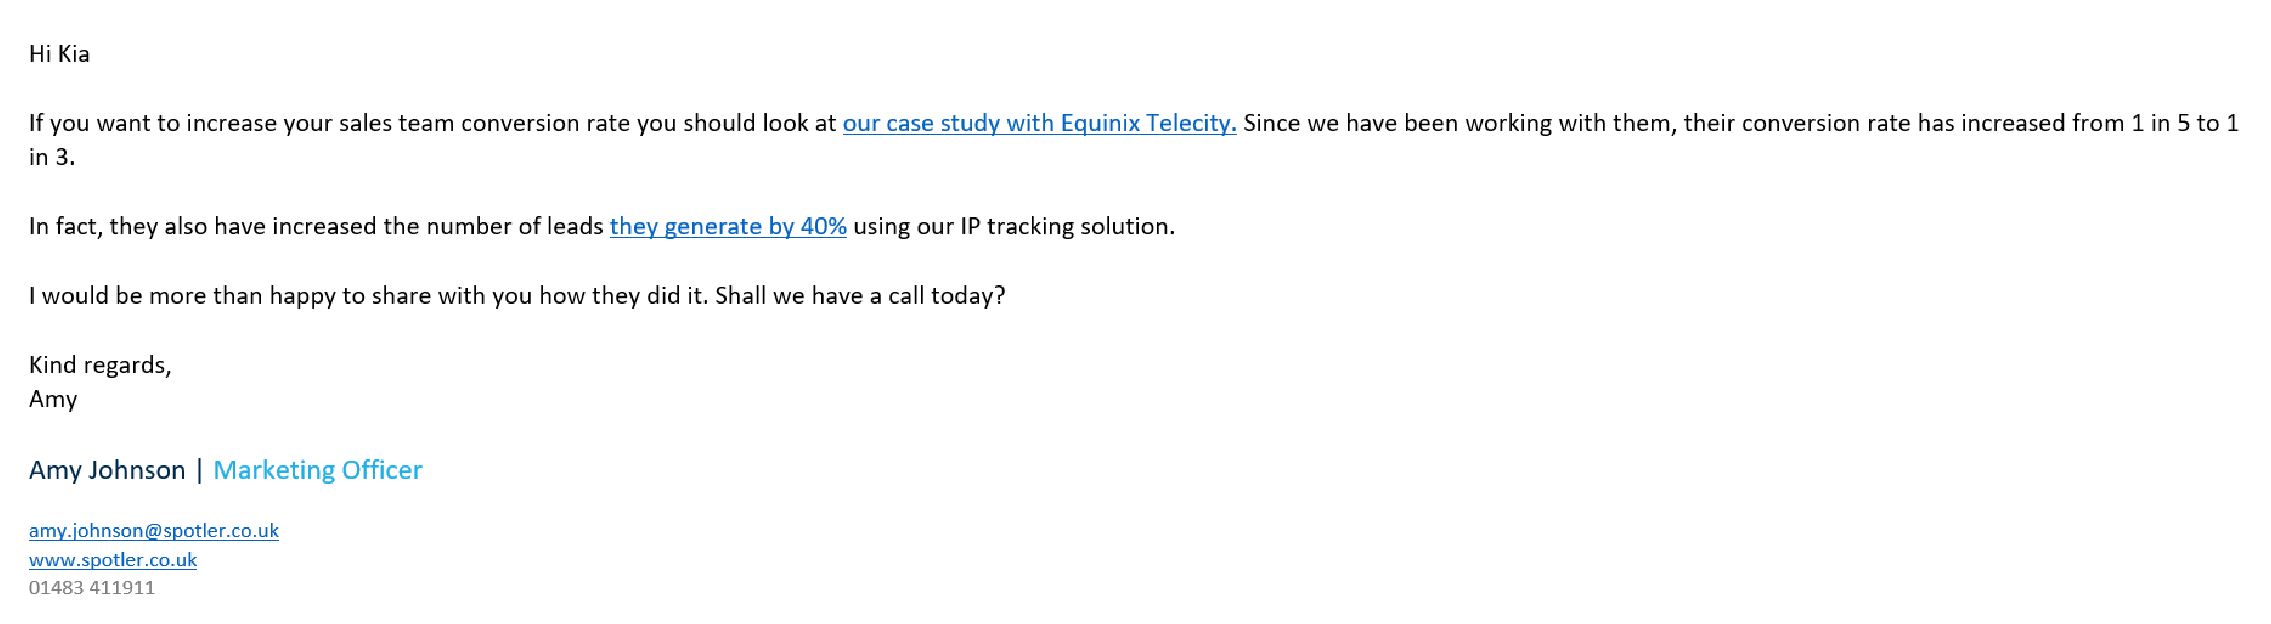Click the "Marketing Officer" job title
This screenshot has height=624, width=2271.
click(x=317, y=470)
